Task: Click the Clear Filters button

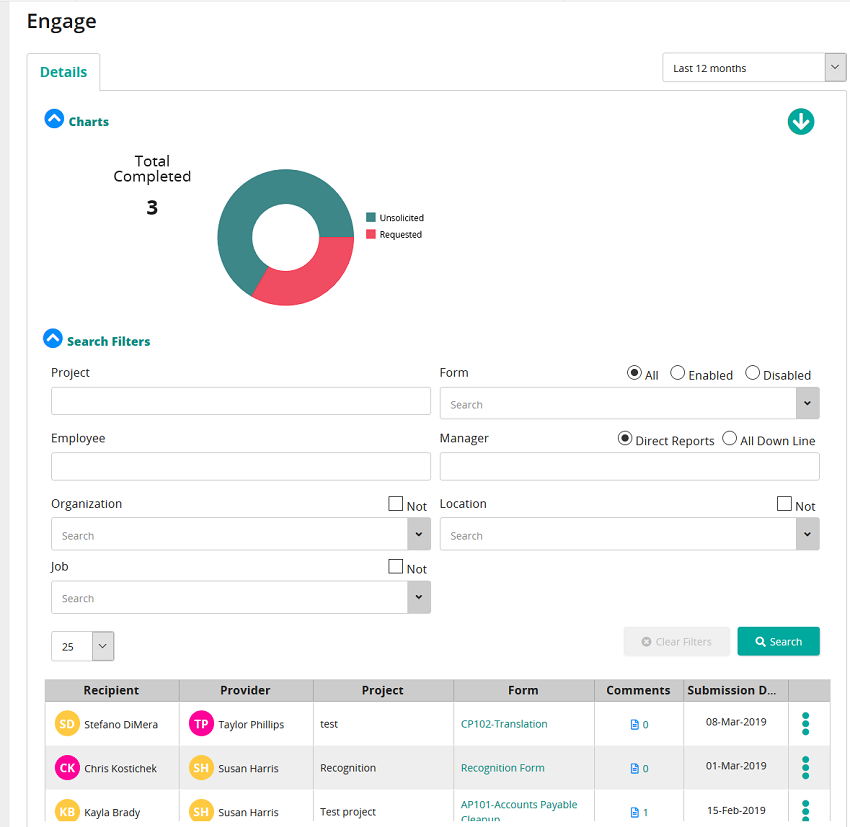Action: coord(677,642)
